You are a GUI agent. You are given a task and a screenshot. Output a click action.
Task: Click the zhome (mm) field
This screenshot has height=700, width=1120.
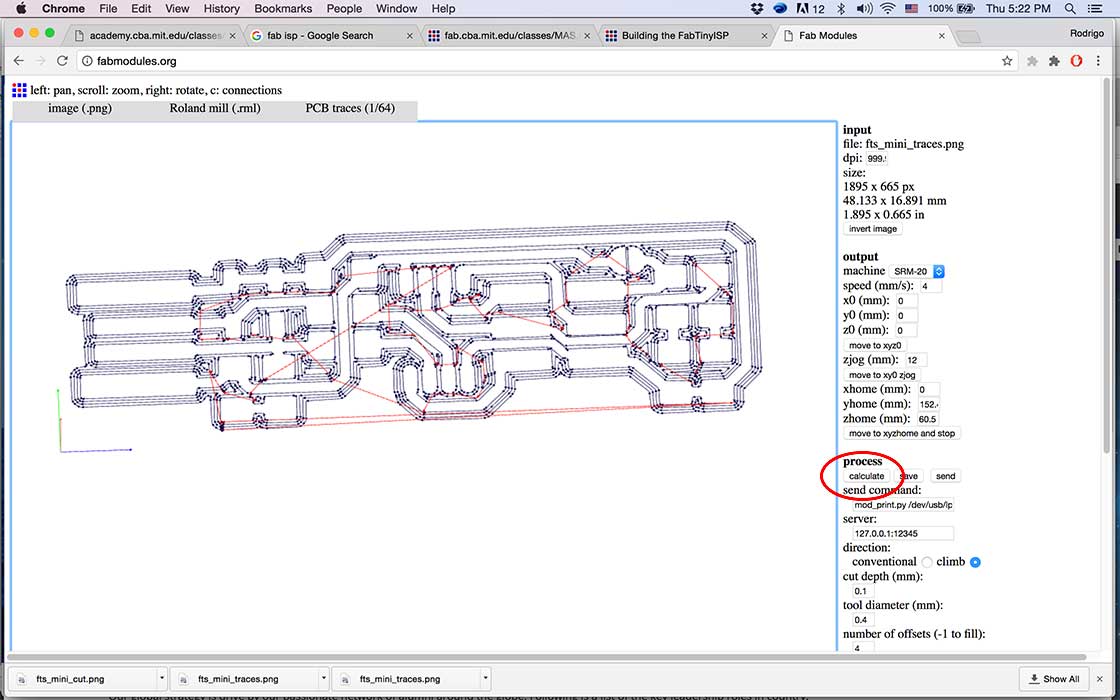(928, 419)
